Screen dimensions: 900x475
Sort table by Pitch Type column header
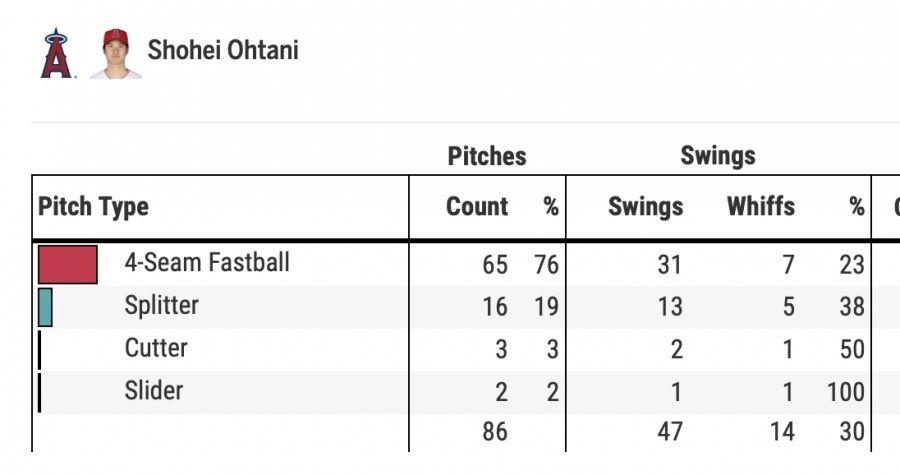(x=93, y=207)
